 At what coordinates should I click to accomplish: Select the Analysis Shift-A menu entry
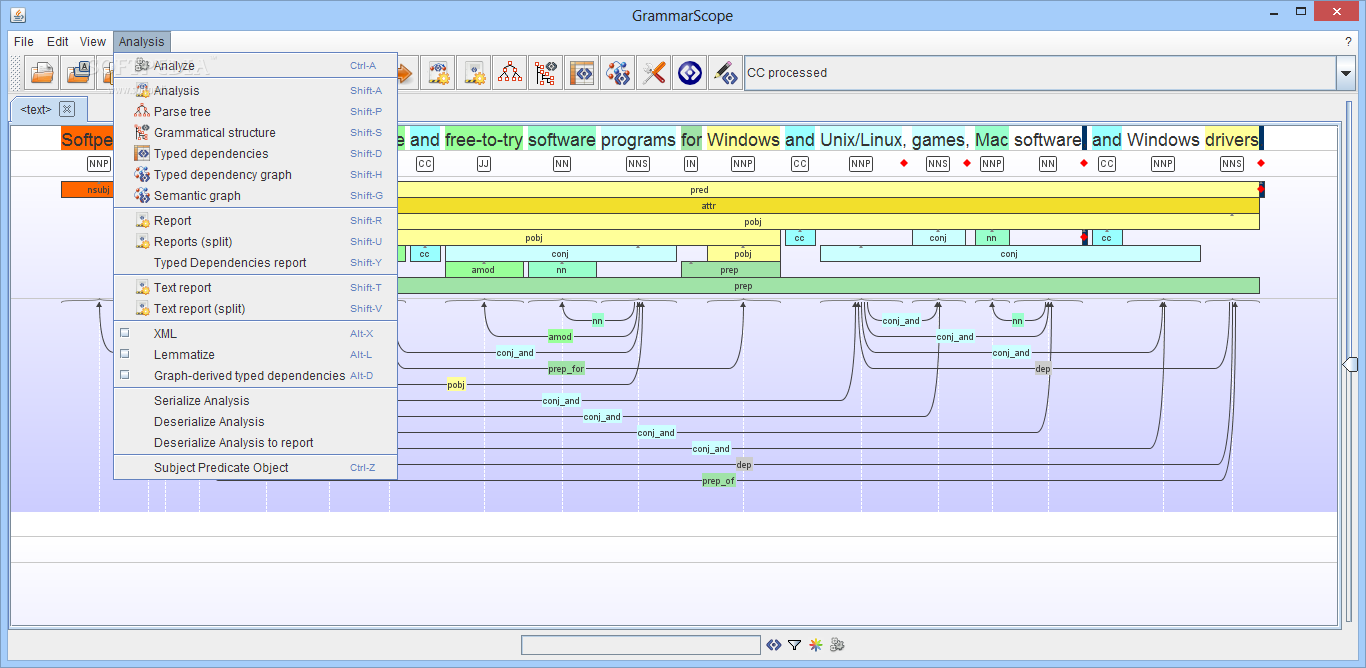tap(255, 91)
